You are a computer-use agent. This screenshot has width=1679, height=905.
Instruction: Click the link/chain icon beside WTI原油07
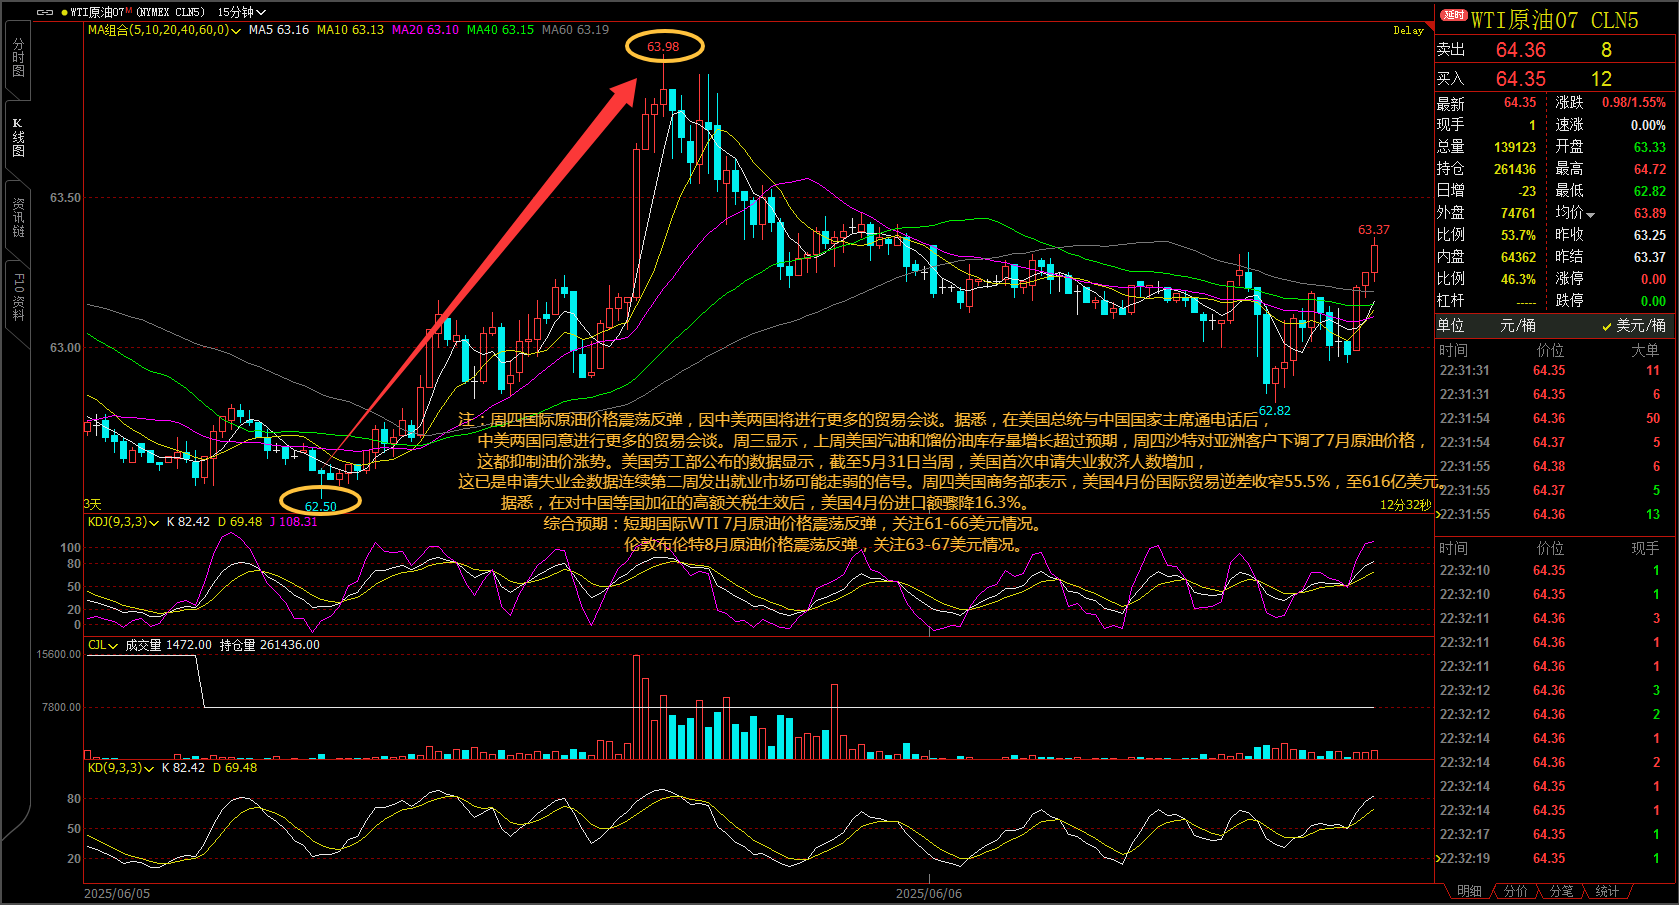click(x=45, y=12)
